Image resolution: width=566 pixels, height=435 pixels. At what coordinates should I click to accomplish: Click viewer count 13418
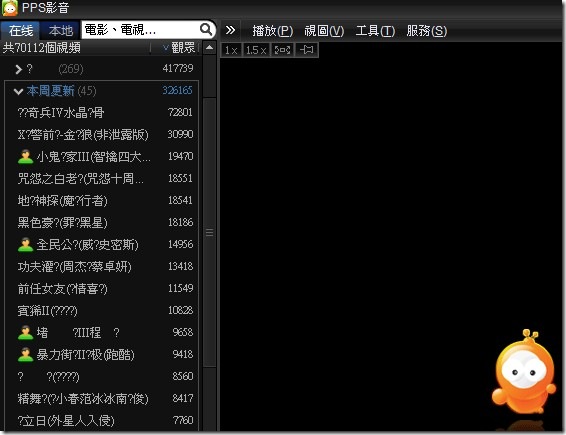coord(180,266)
